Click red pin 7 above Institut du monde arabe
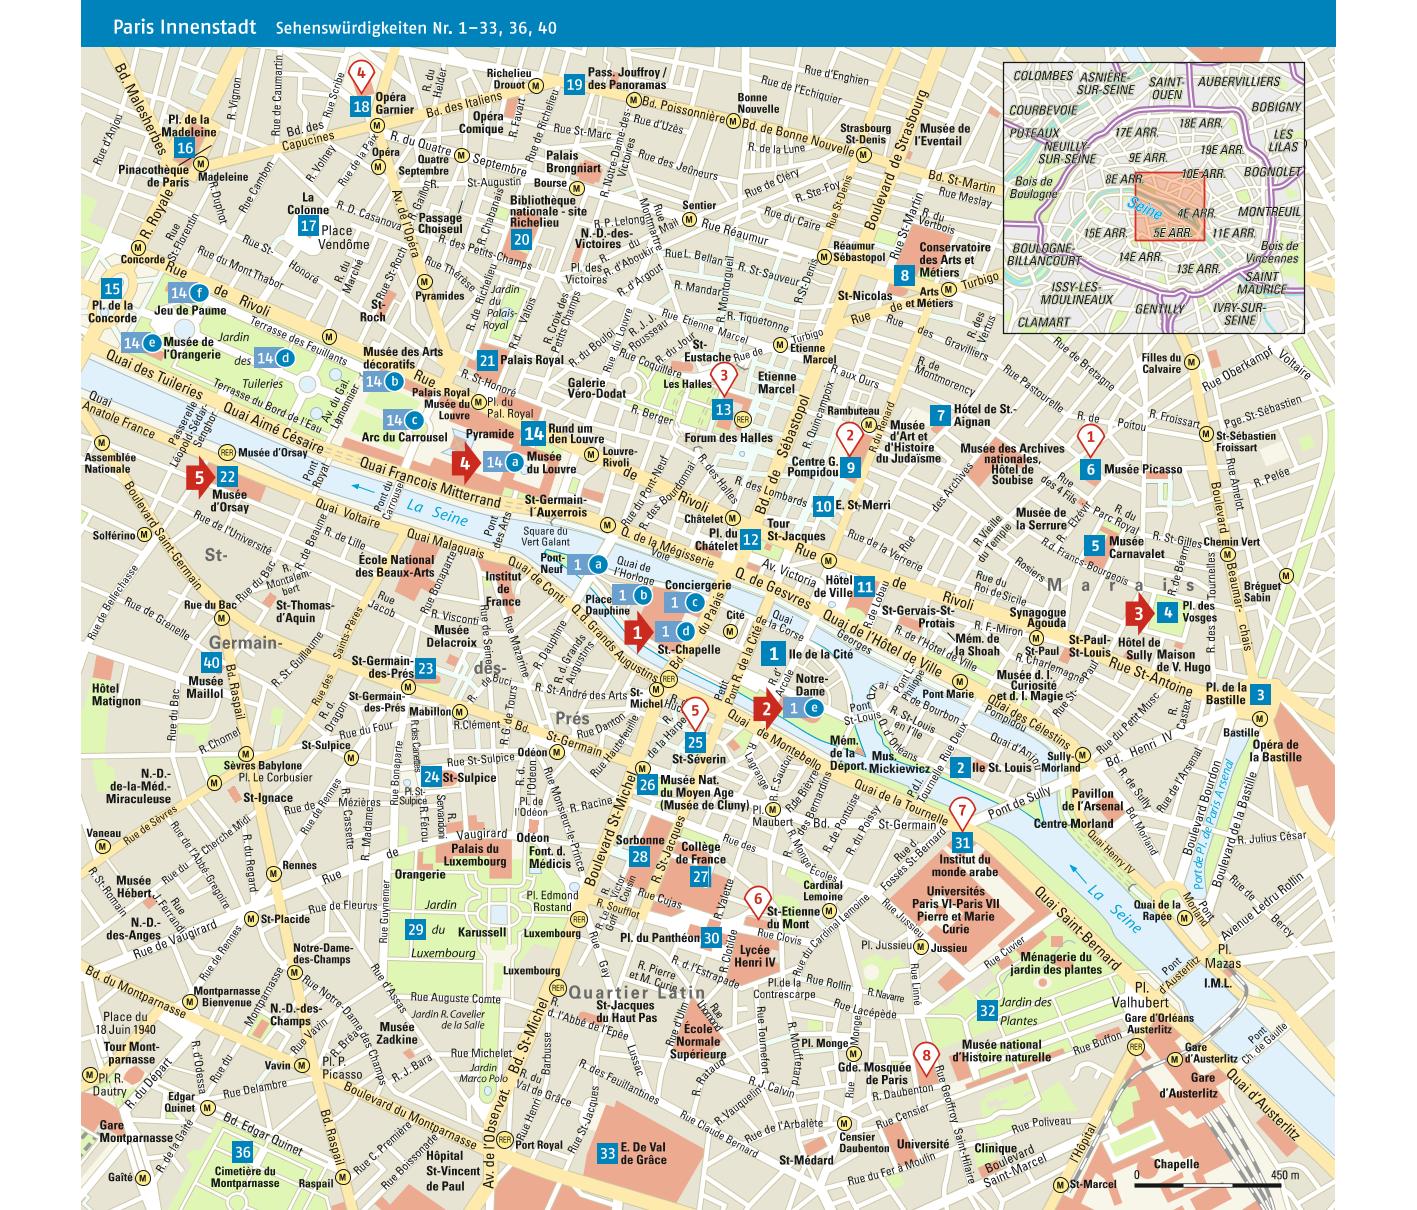The height and width of the screenshot is (1210, 1417). coord(962,812)
